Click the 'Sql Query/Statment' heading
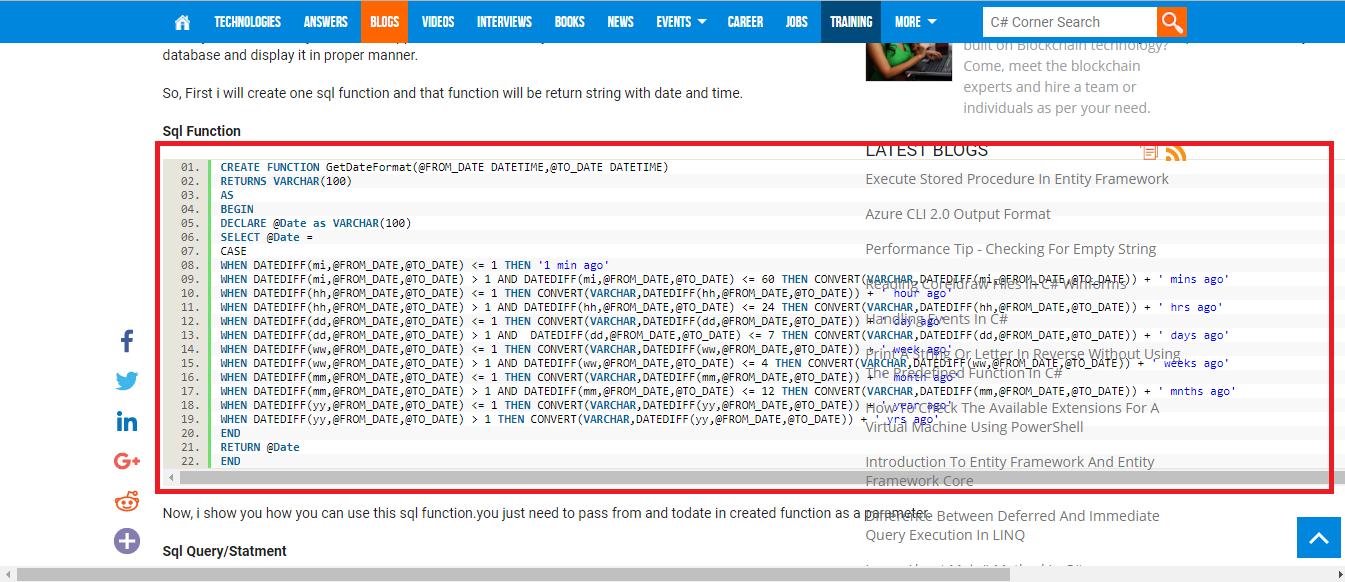 coord(224,551)
